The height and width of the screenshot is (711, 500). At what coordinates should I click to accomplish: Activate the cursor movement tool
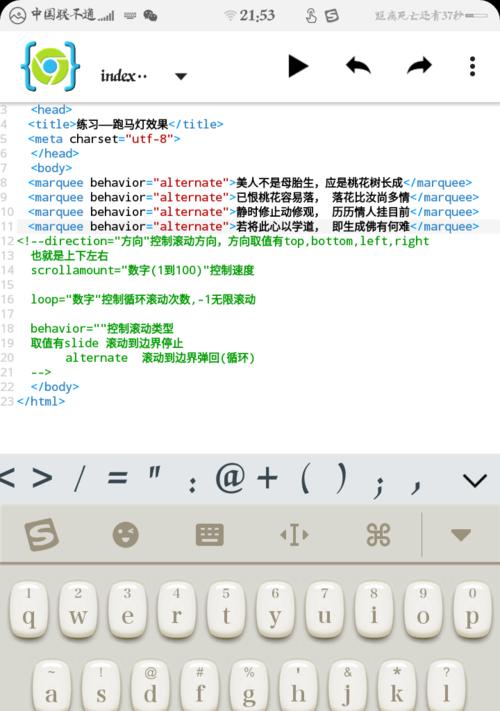pyautogui.click(x=294, y=535)
